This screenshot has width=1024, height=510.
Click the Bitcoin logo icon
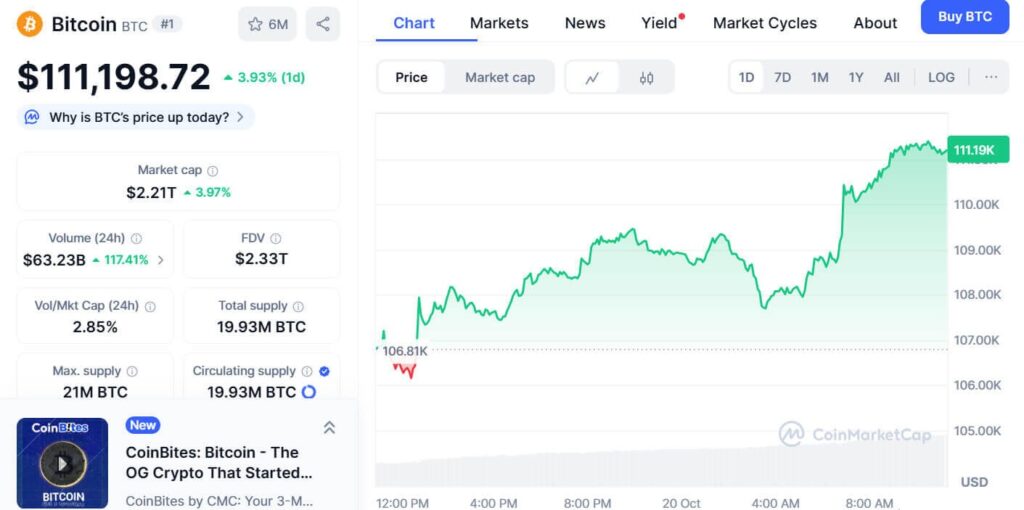coord(30,24)
